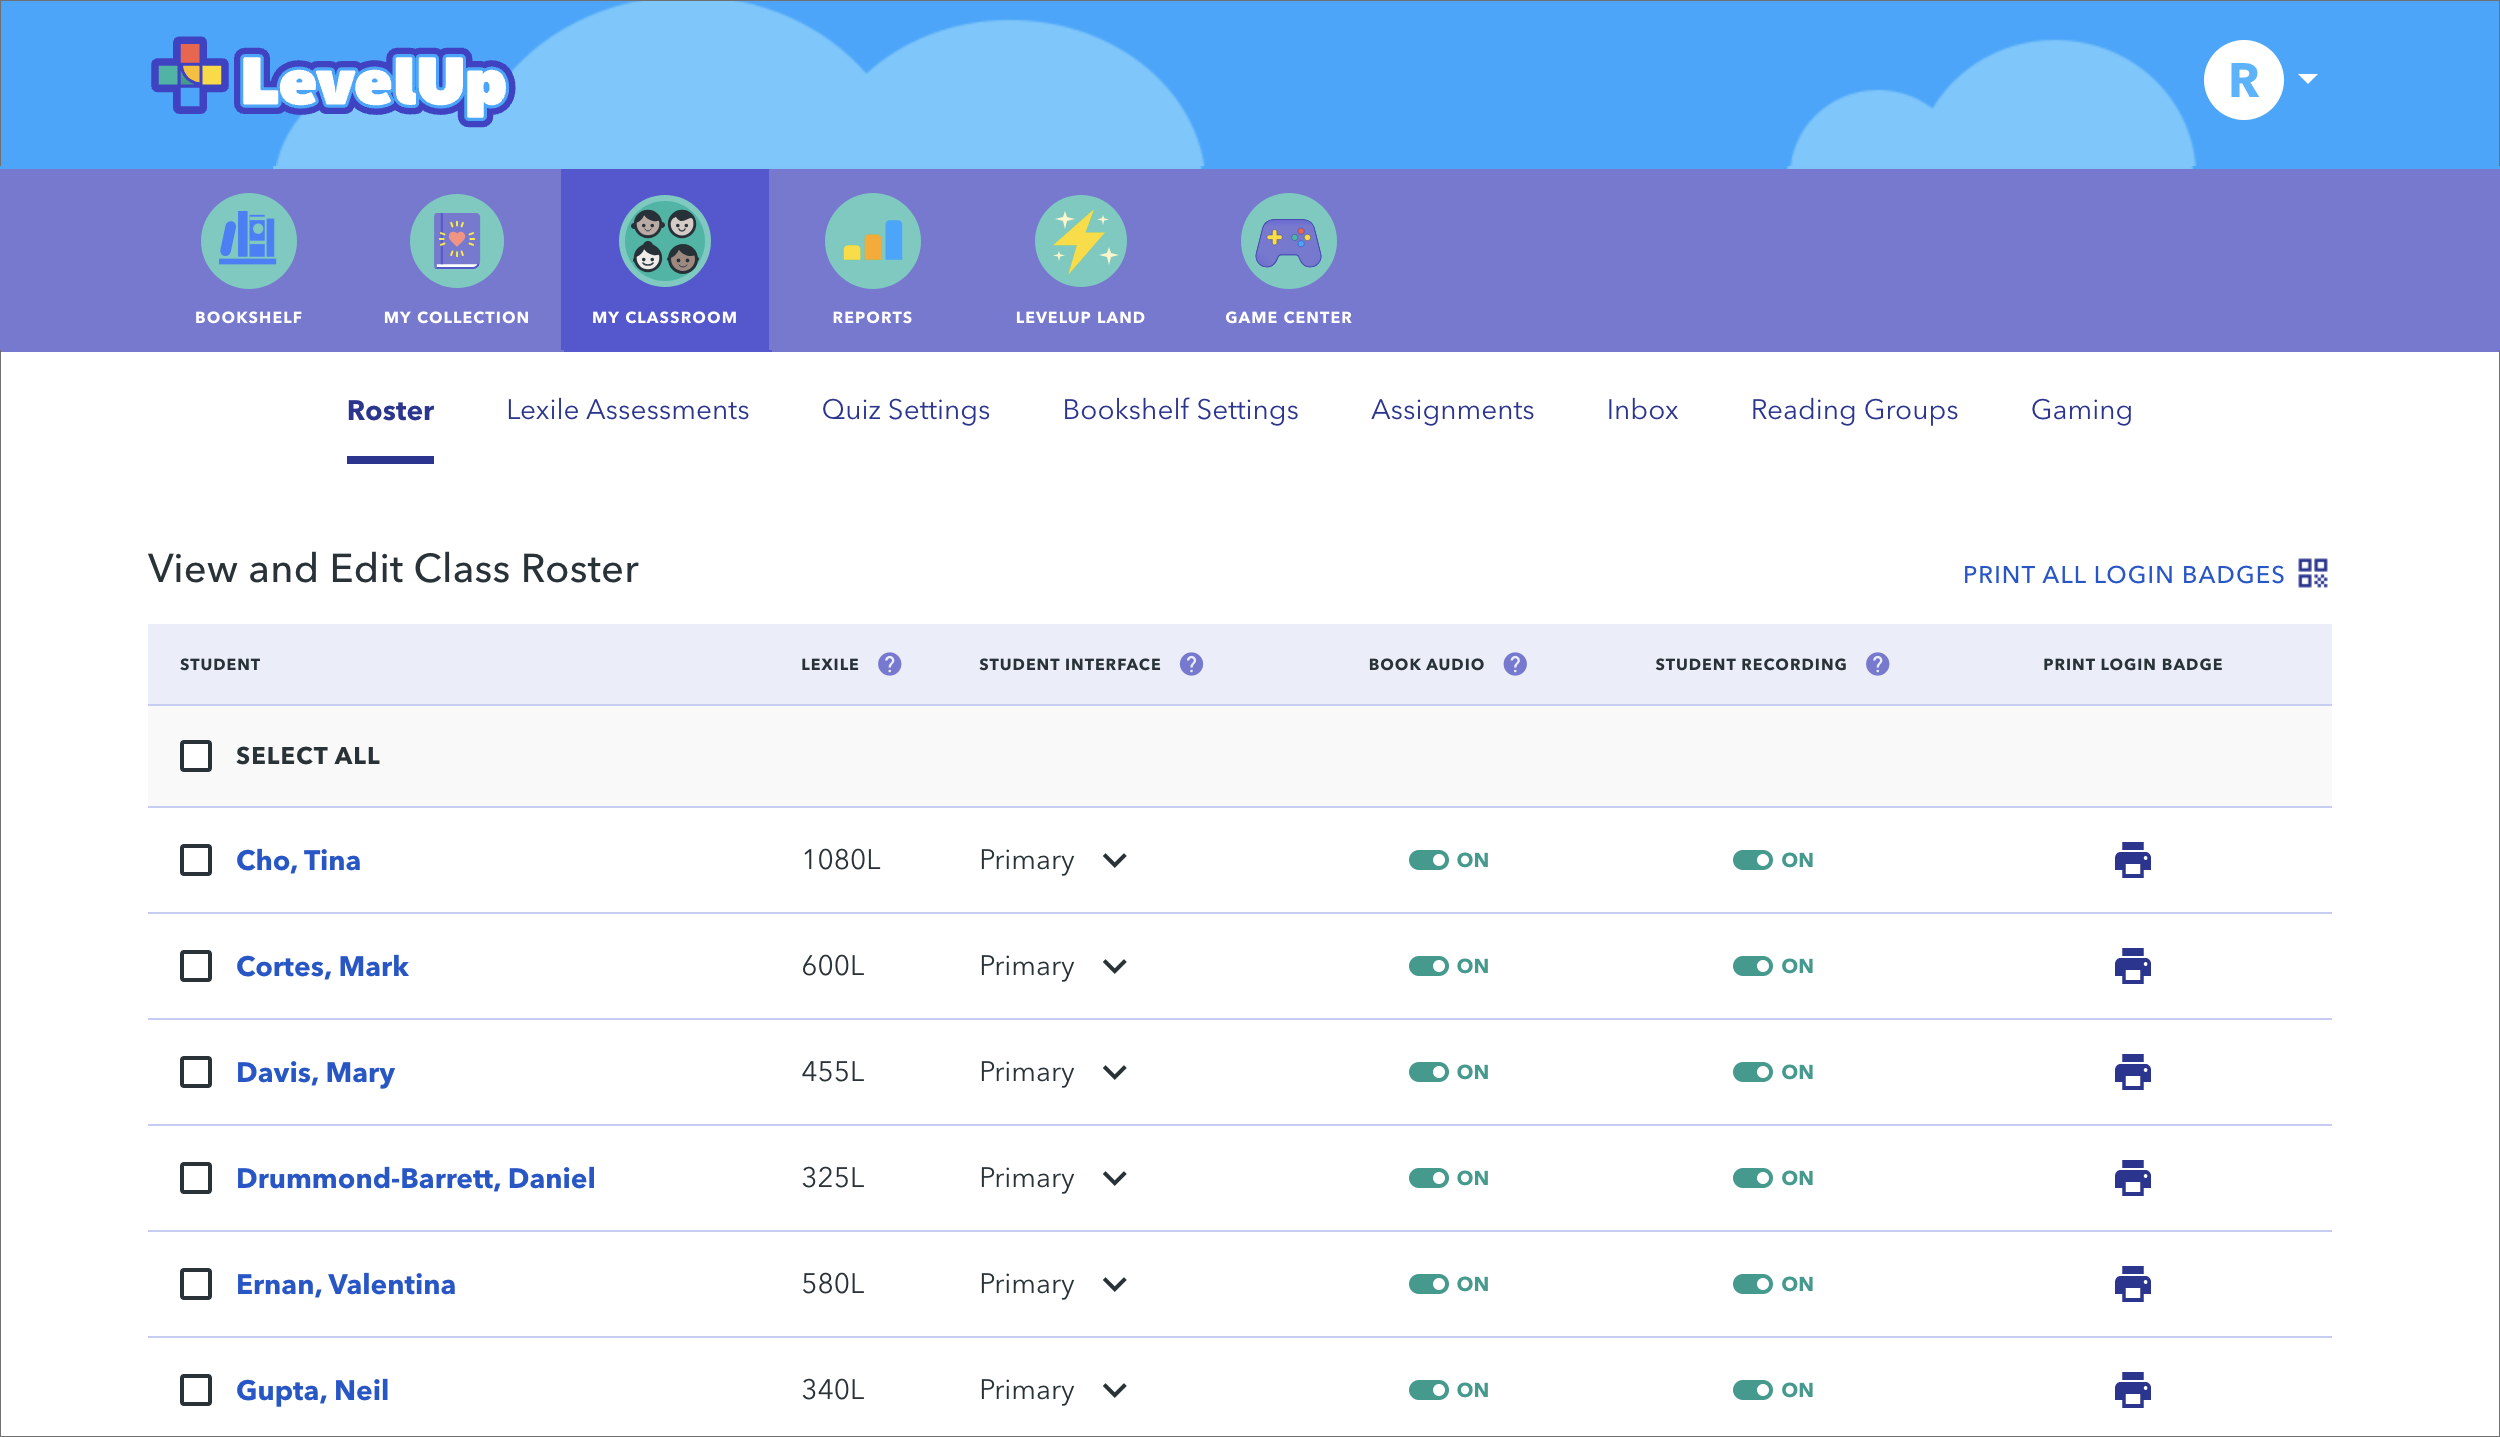
Task: Open the Bookshelf navigation icon
Action: (248, 241)
